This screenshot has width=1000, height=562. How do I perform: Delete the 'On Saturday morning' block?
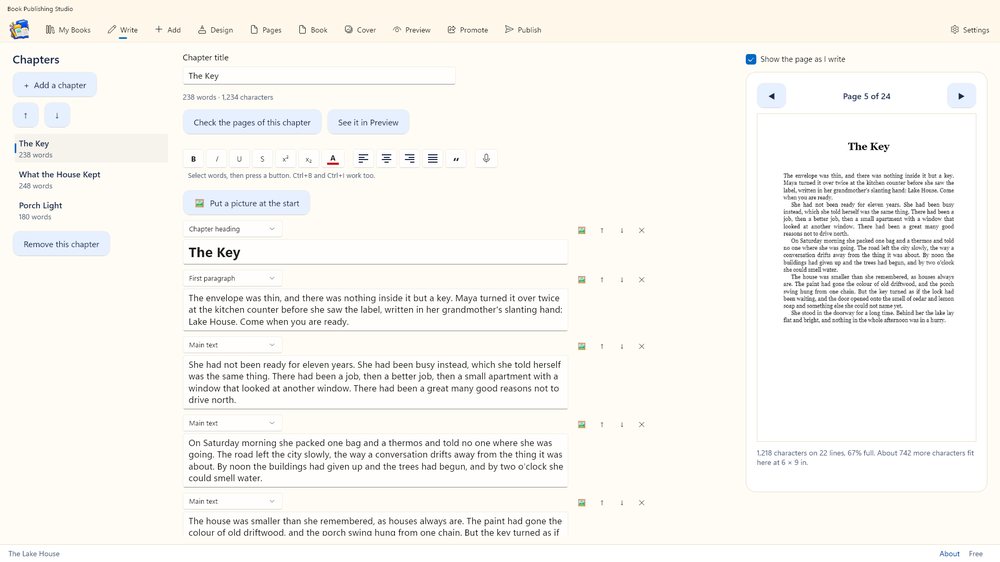tap(642, 424)
